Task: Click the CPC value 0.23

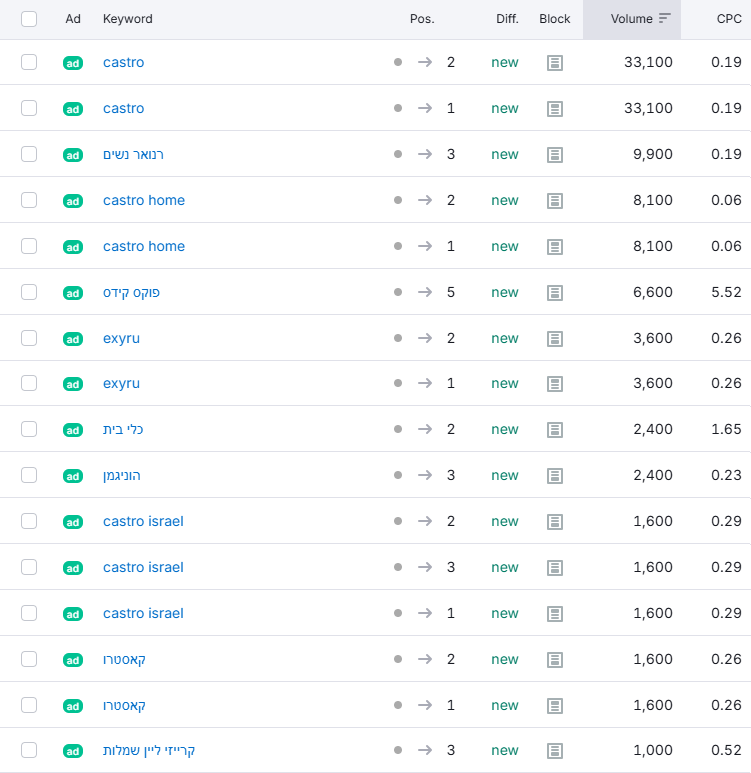Action: [x=726, y=475]
